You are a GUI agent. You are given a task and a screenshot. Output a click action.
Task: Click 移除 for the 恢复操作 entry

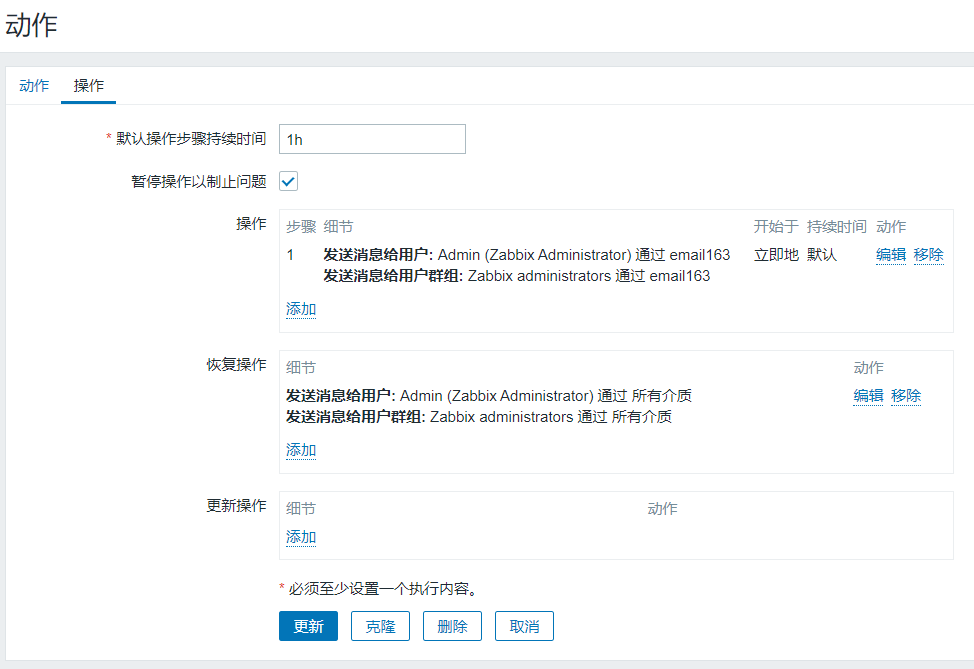(x=906, y=395)
